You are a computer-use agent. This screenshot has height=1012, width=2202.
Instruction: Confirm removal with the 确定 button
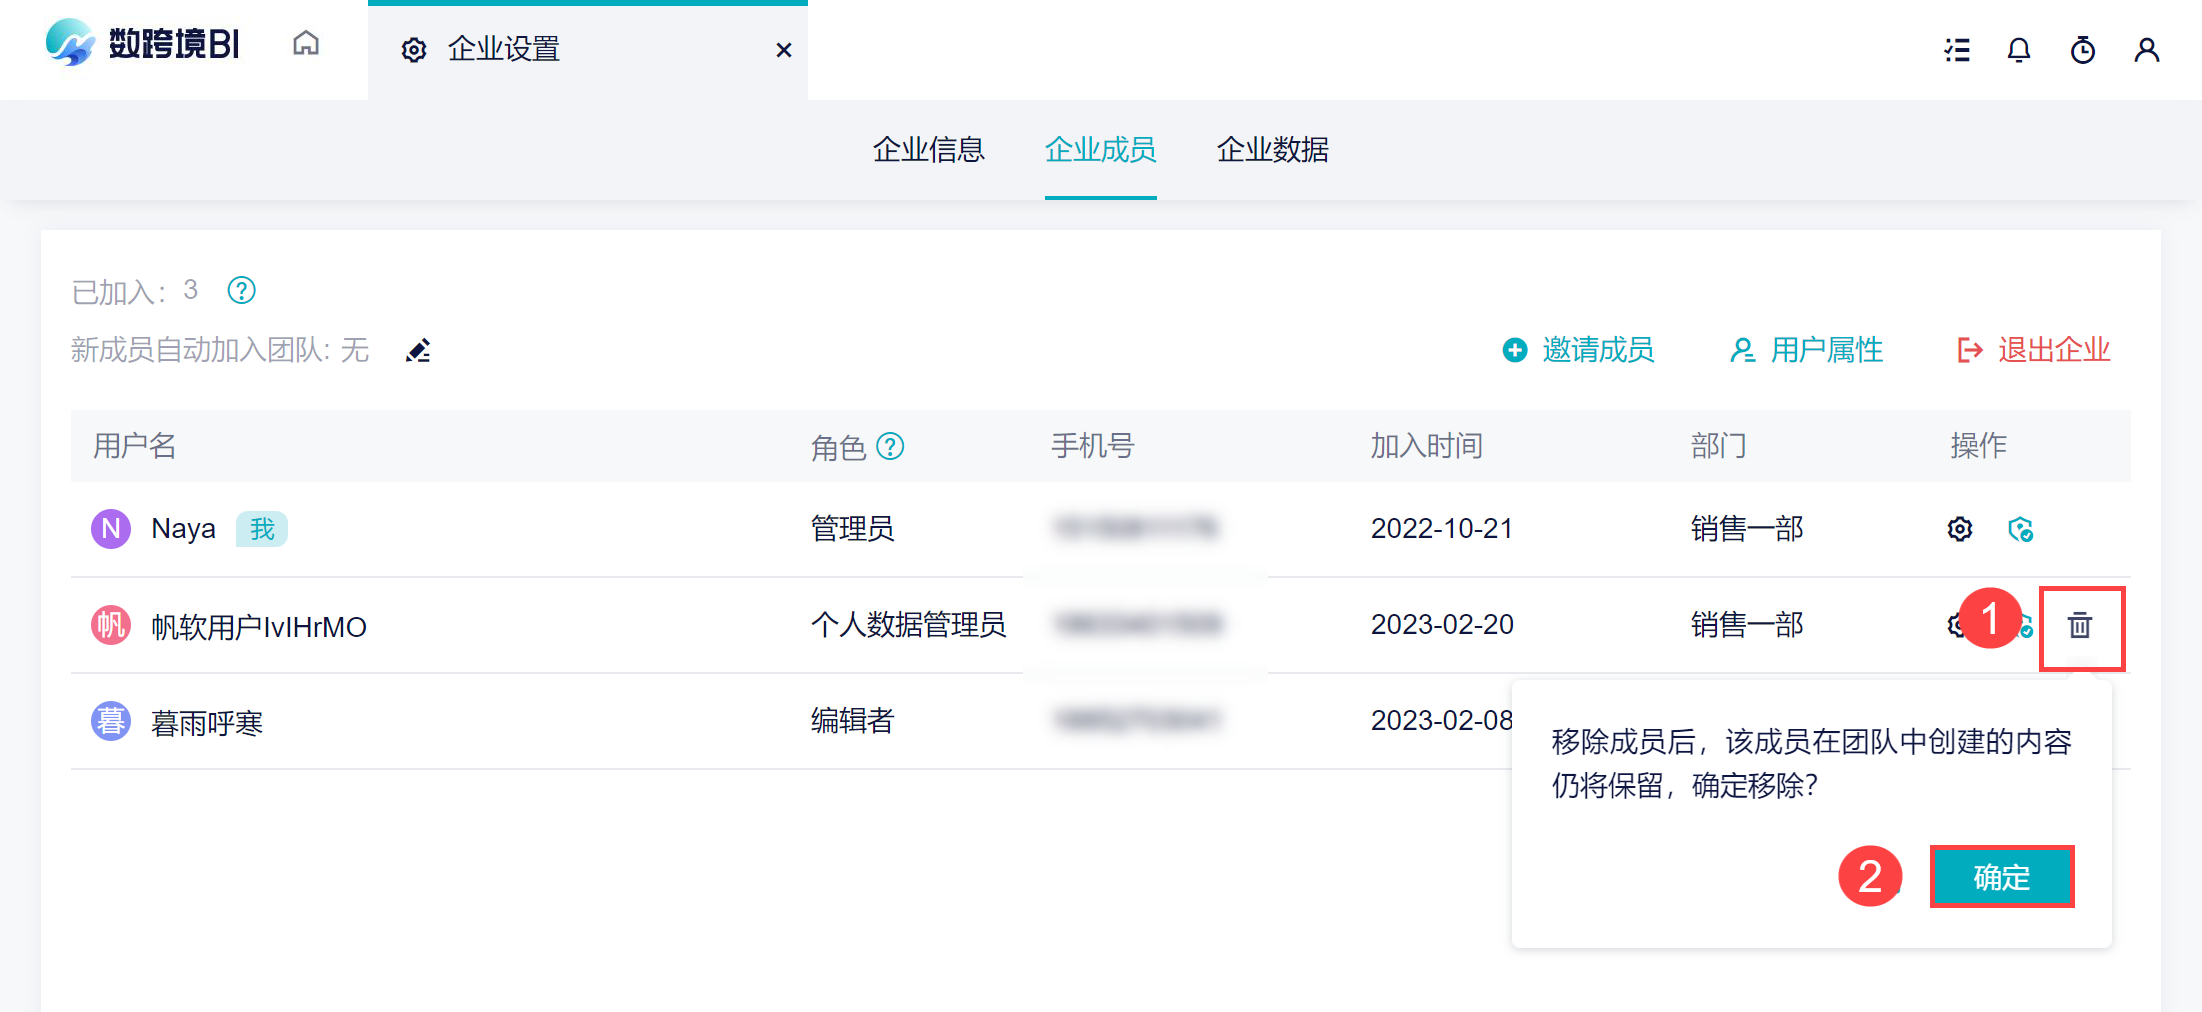[2002, 877]
